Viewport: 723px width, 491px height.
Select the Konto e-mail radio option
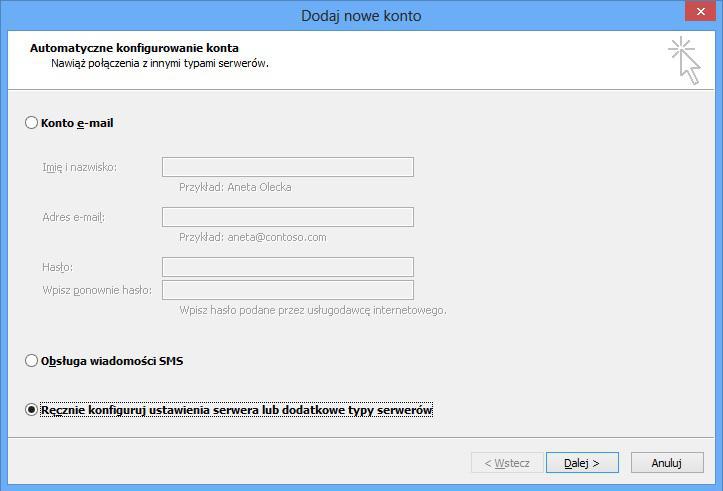31,123
